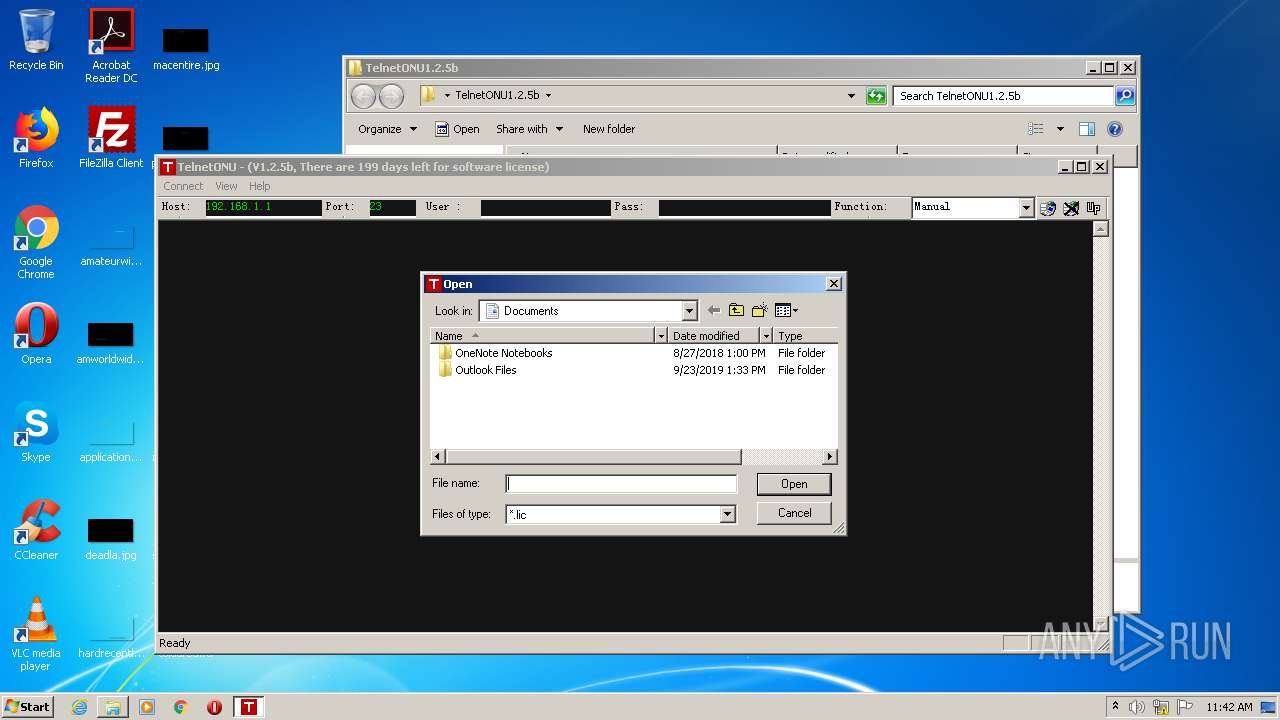The image size is (1280, 720).
Task: Go back to last folder visited
Action: tap(714, 311)
